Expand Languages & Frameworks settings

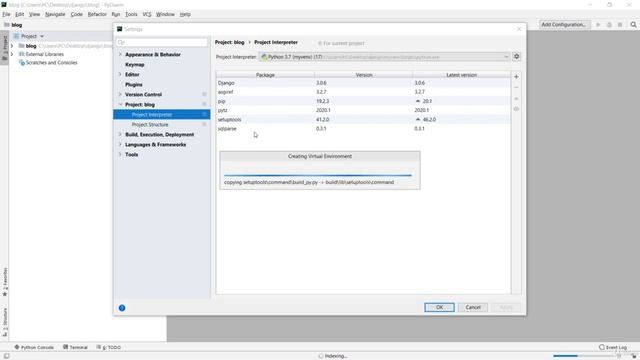click(120, 144)
